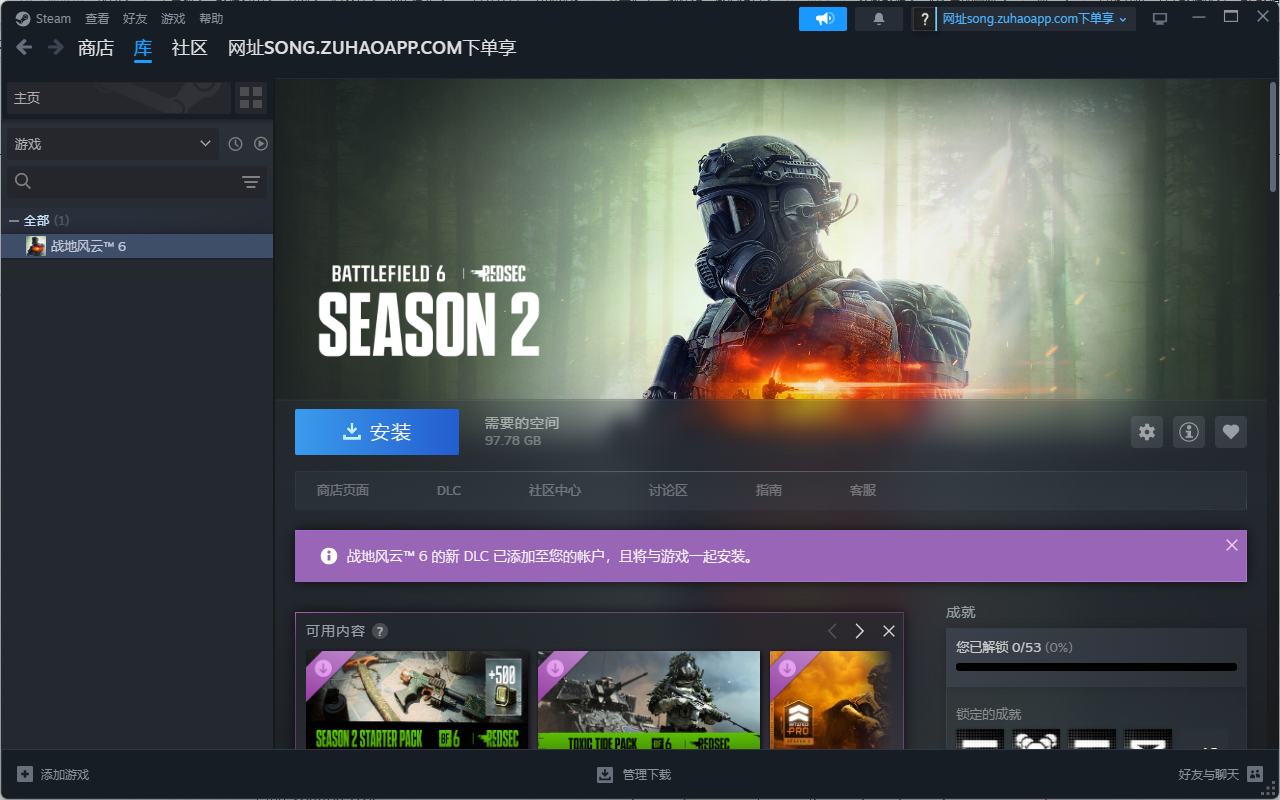Image resolution: width=1280 pixels, height=800 pixels.
Task: Open the notifications bell
Action: click(879, 19)
